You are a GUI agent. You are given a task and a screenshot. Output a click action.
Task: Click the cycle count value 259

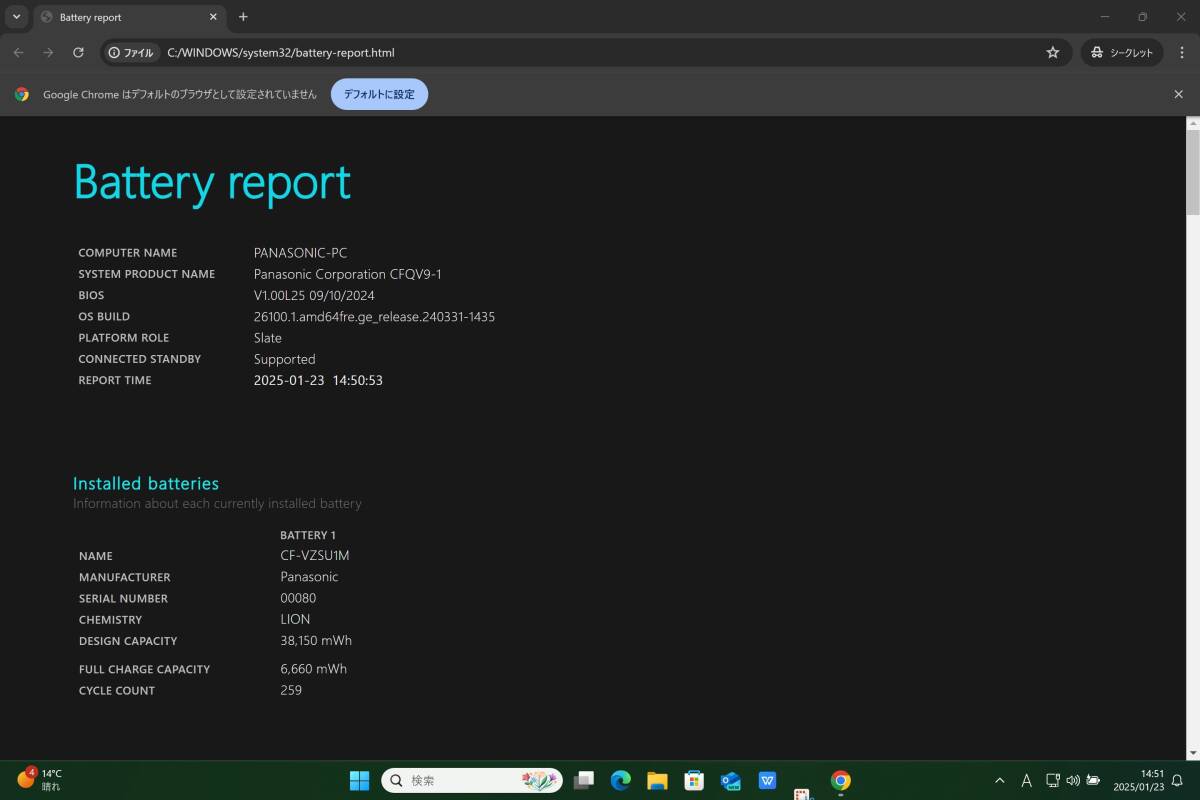coord(291,690)
